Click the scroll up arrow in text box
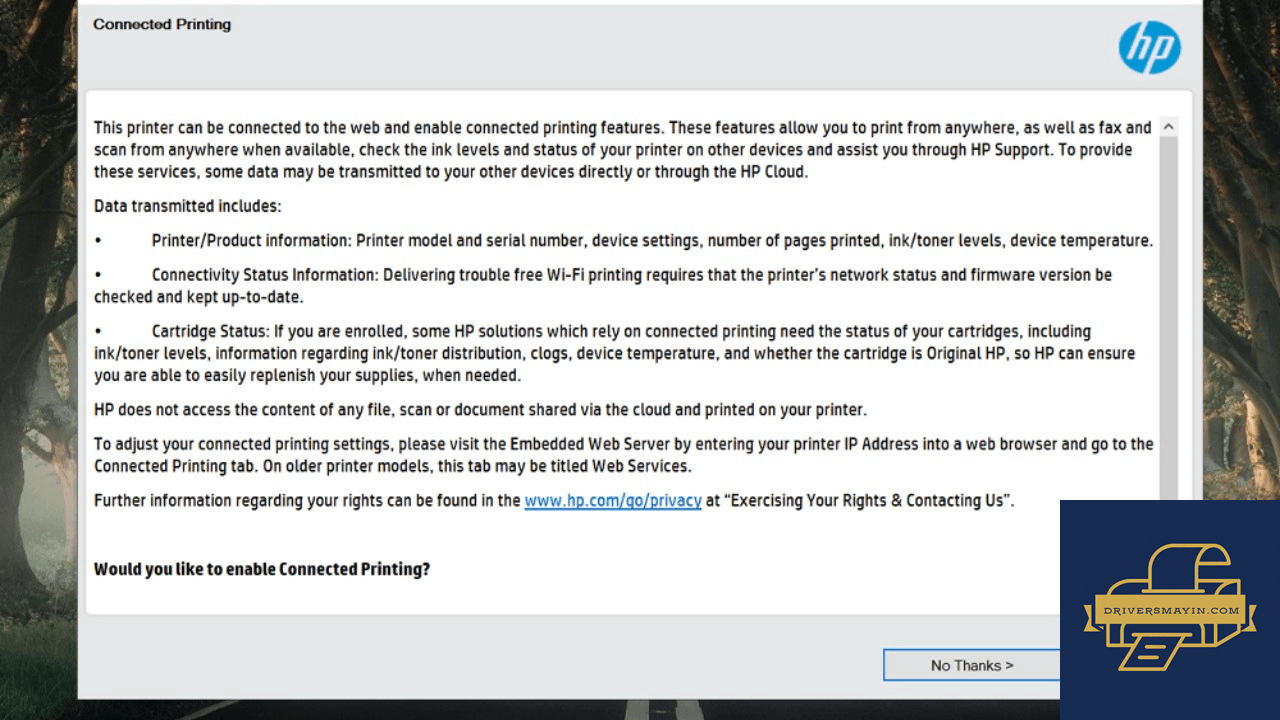 pyautogui.click(x=1167, y=127)
